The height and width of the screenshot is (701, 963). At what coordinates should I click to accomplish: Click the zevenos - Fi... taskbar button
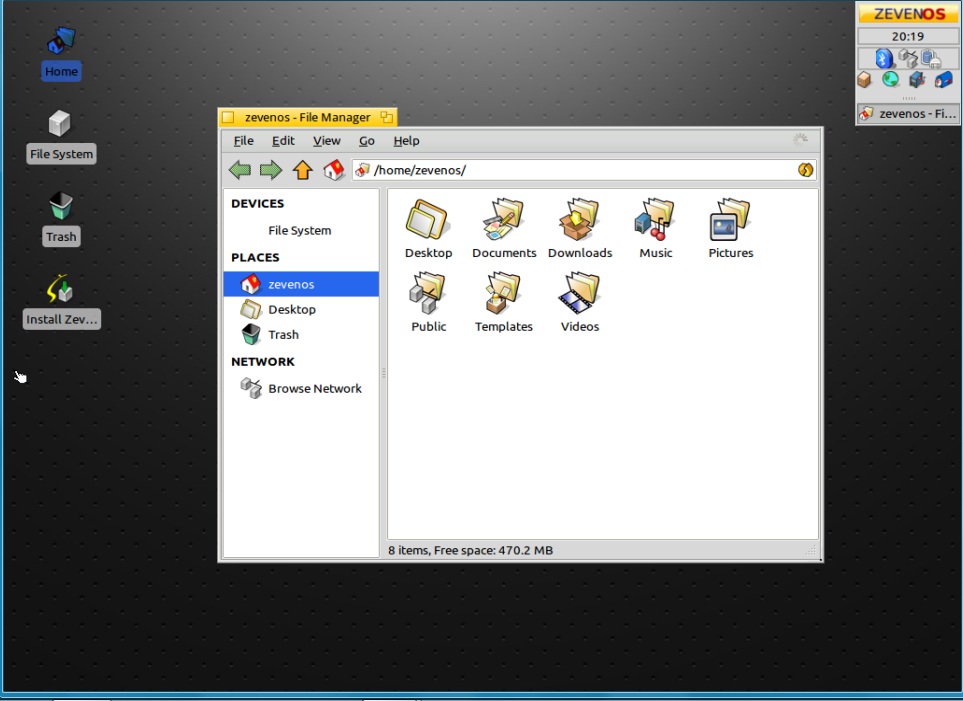pyautogui.click(x=908, y=114)
